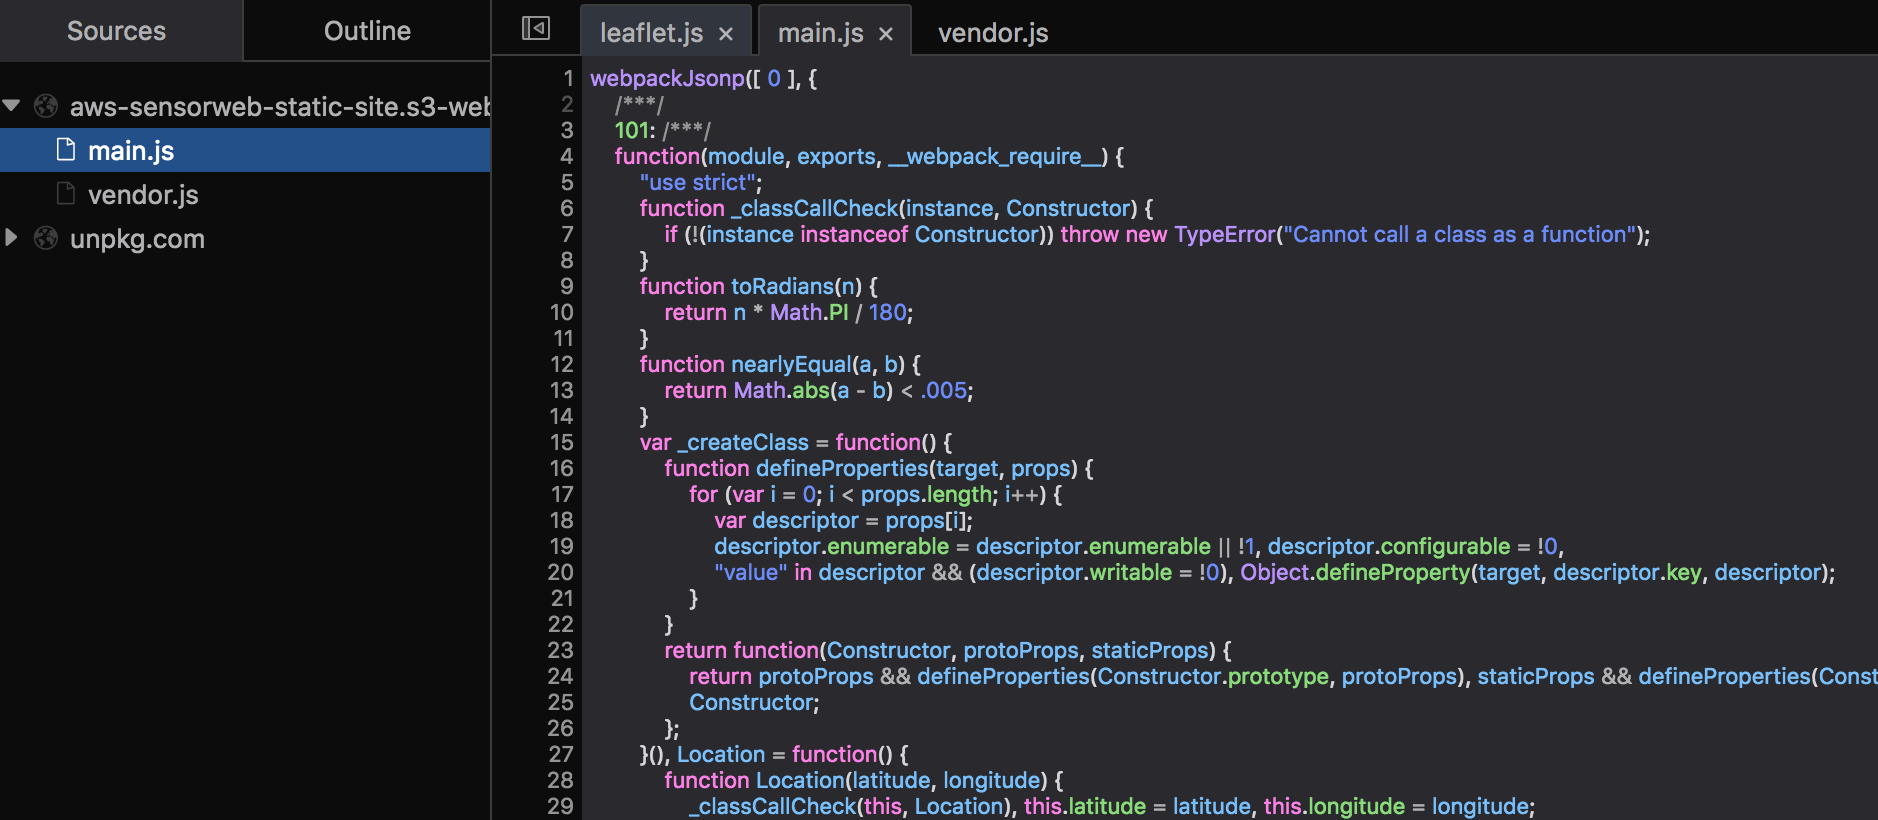Click line number 27 in the gutter
The image size is (1878, 820).
pos(561,754)
